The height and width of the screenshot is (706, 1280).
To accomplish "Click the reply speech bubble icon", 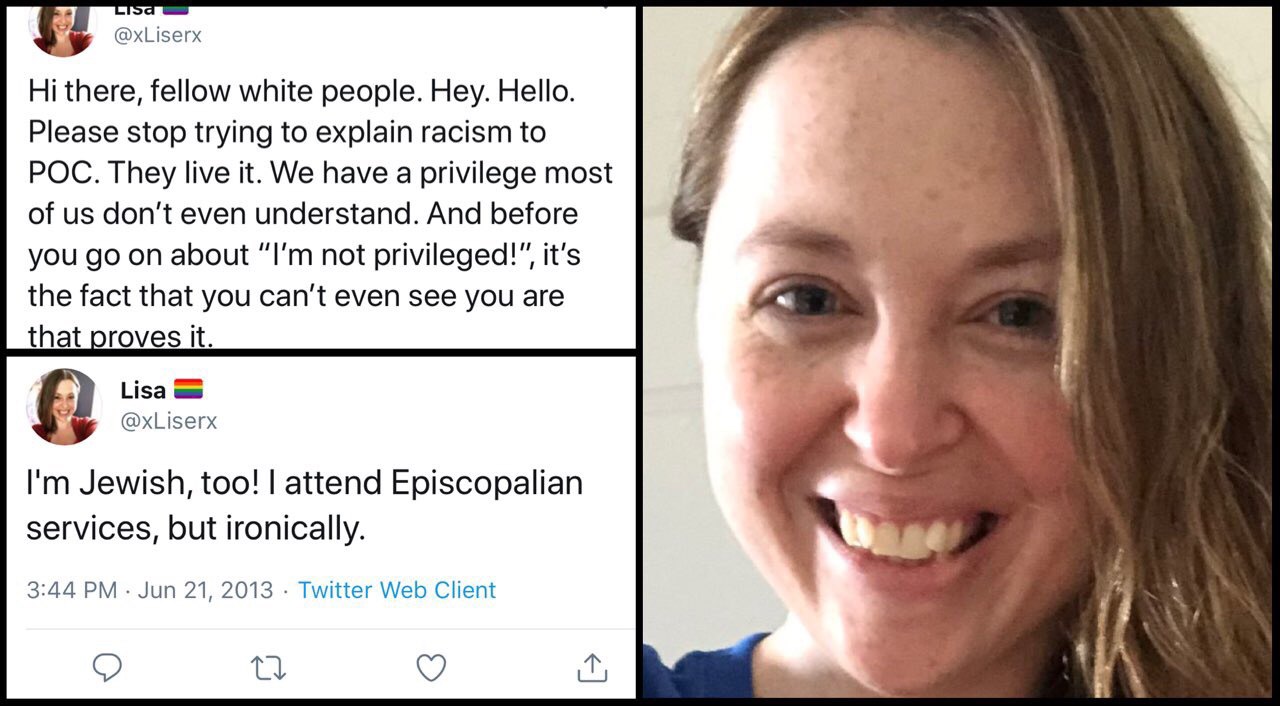I will (x=107, y=667).
